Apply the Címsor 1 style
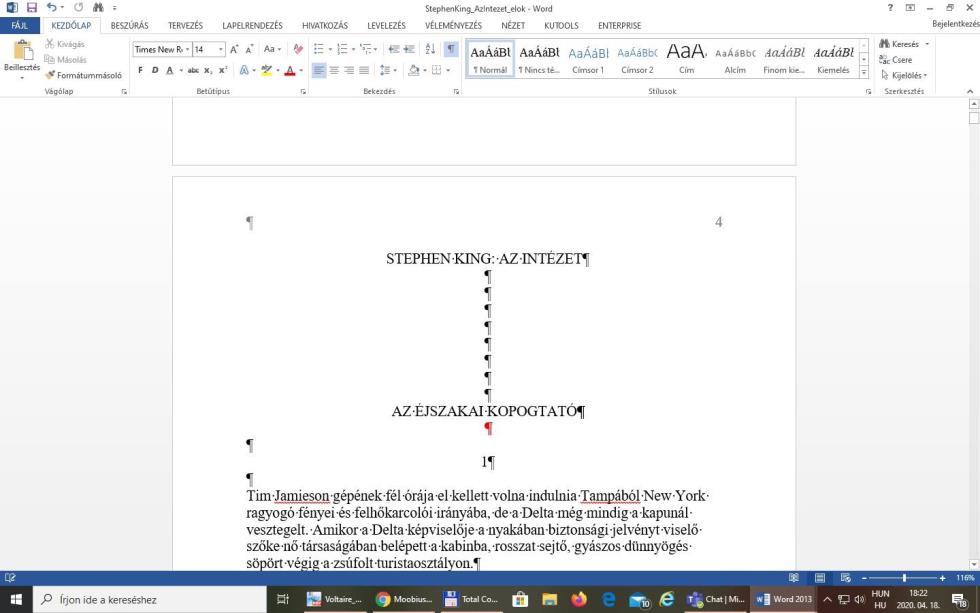 (588, 59)
